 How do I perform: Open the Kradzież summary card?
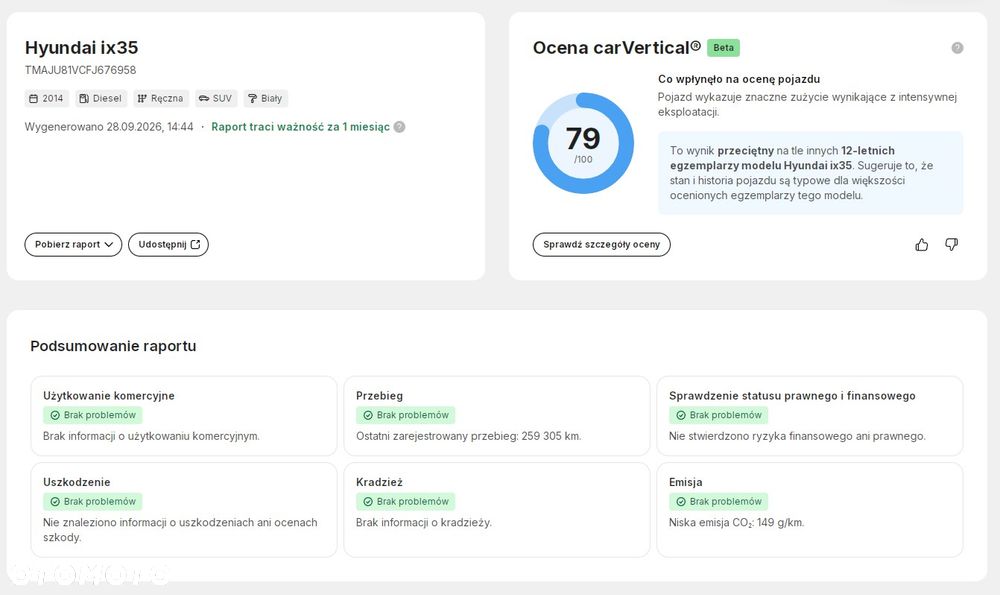(497, 510)
